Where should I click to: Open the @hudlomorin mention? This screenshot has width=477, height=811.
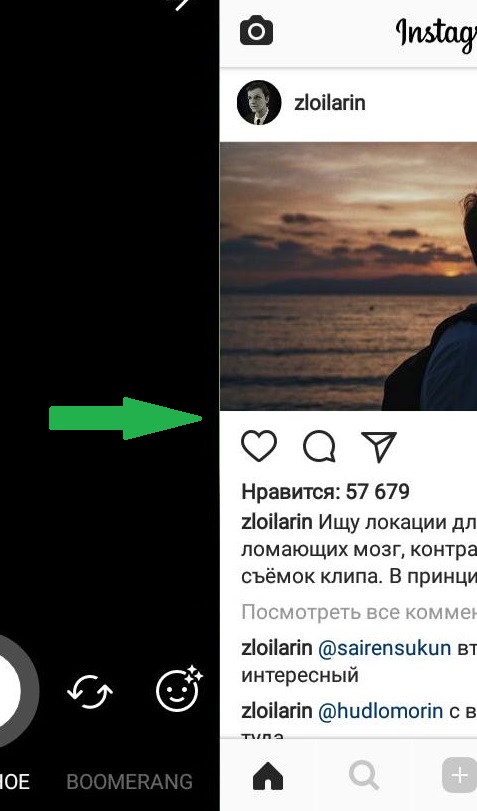click(380, 711)
